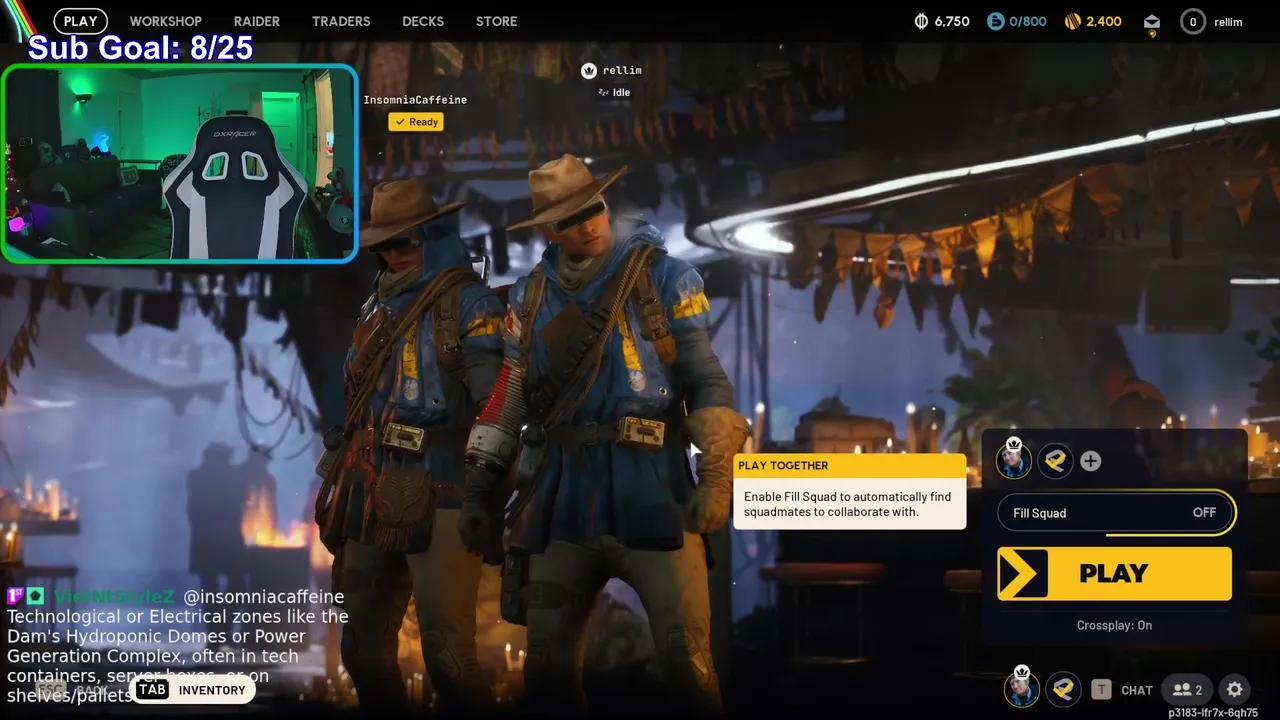Switch to the WORKSHOP tab

pyautogui.click(x=165, y=21)
